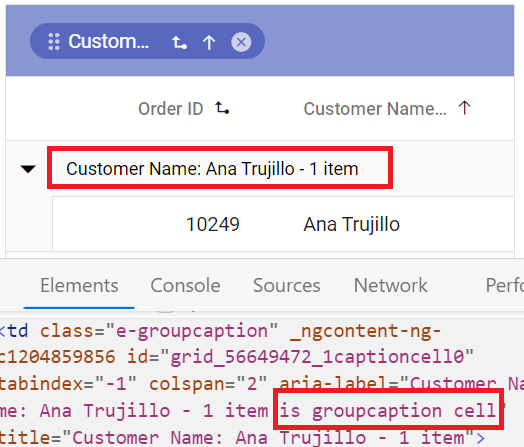Collapse the Ana Trujillo group row
Viewport: 524px width, 447px height.
[28, 169]
